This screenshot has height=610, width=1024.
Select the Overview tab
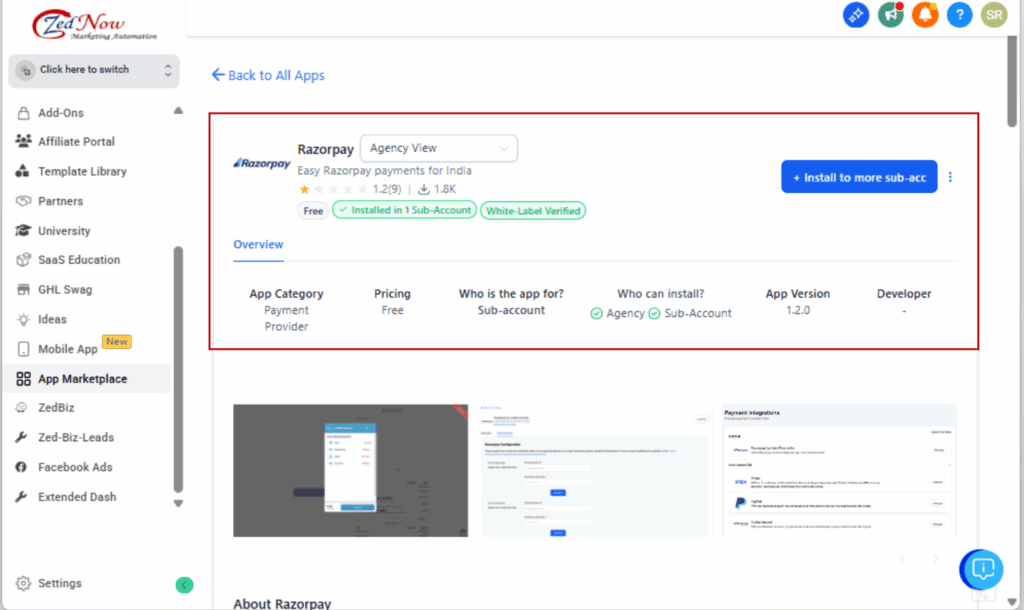[x=258, y=245]
